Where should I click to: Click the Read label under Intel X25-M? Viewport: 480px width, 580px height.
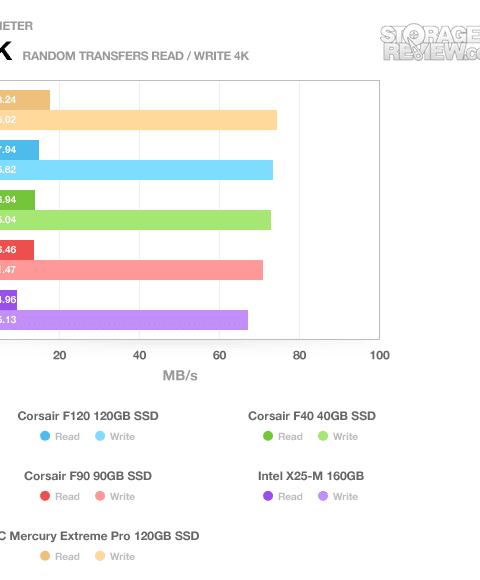click(x=290, y=496)
